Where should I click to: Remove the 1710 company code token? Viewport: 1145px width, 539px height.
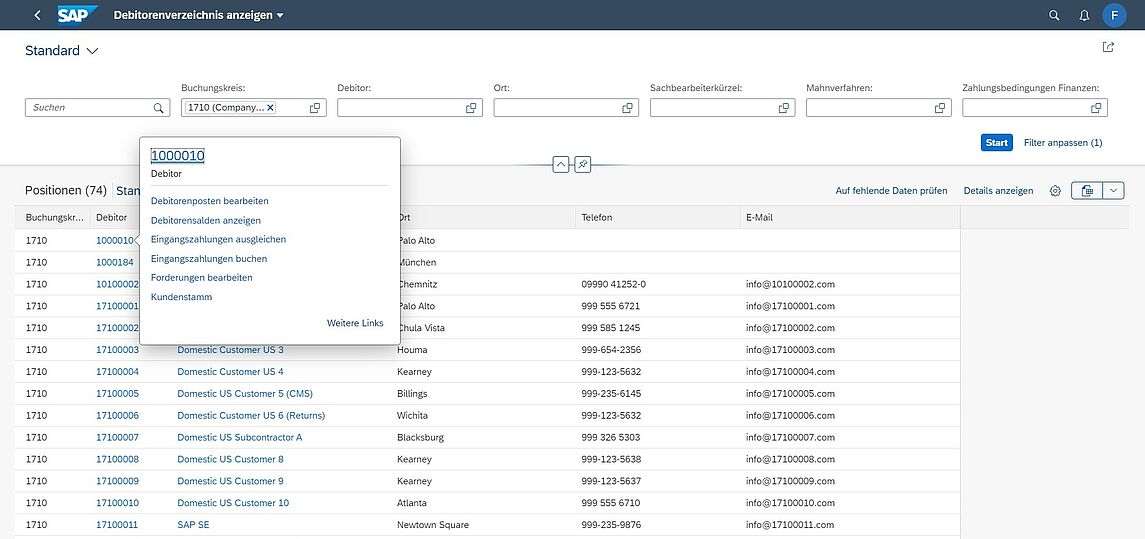[x=270, y=108]
